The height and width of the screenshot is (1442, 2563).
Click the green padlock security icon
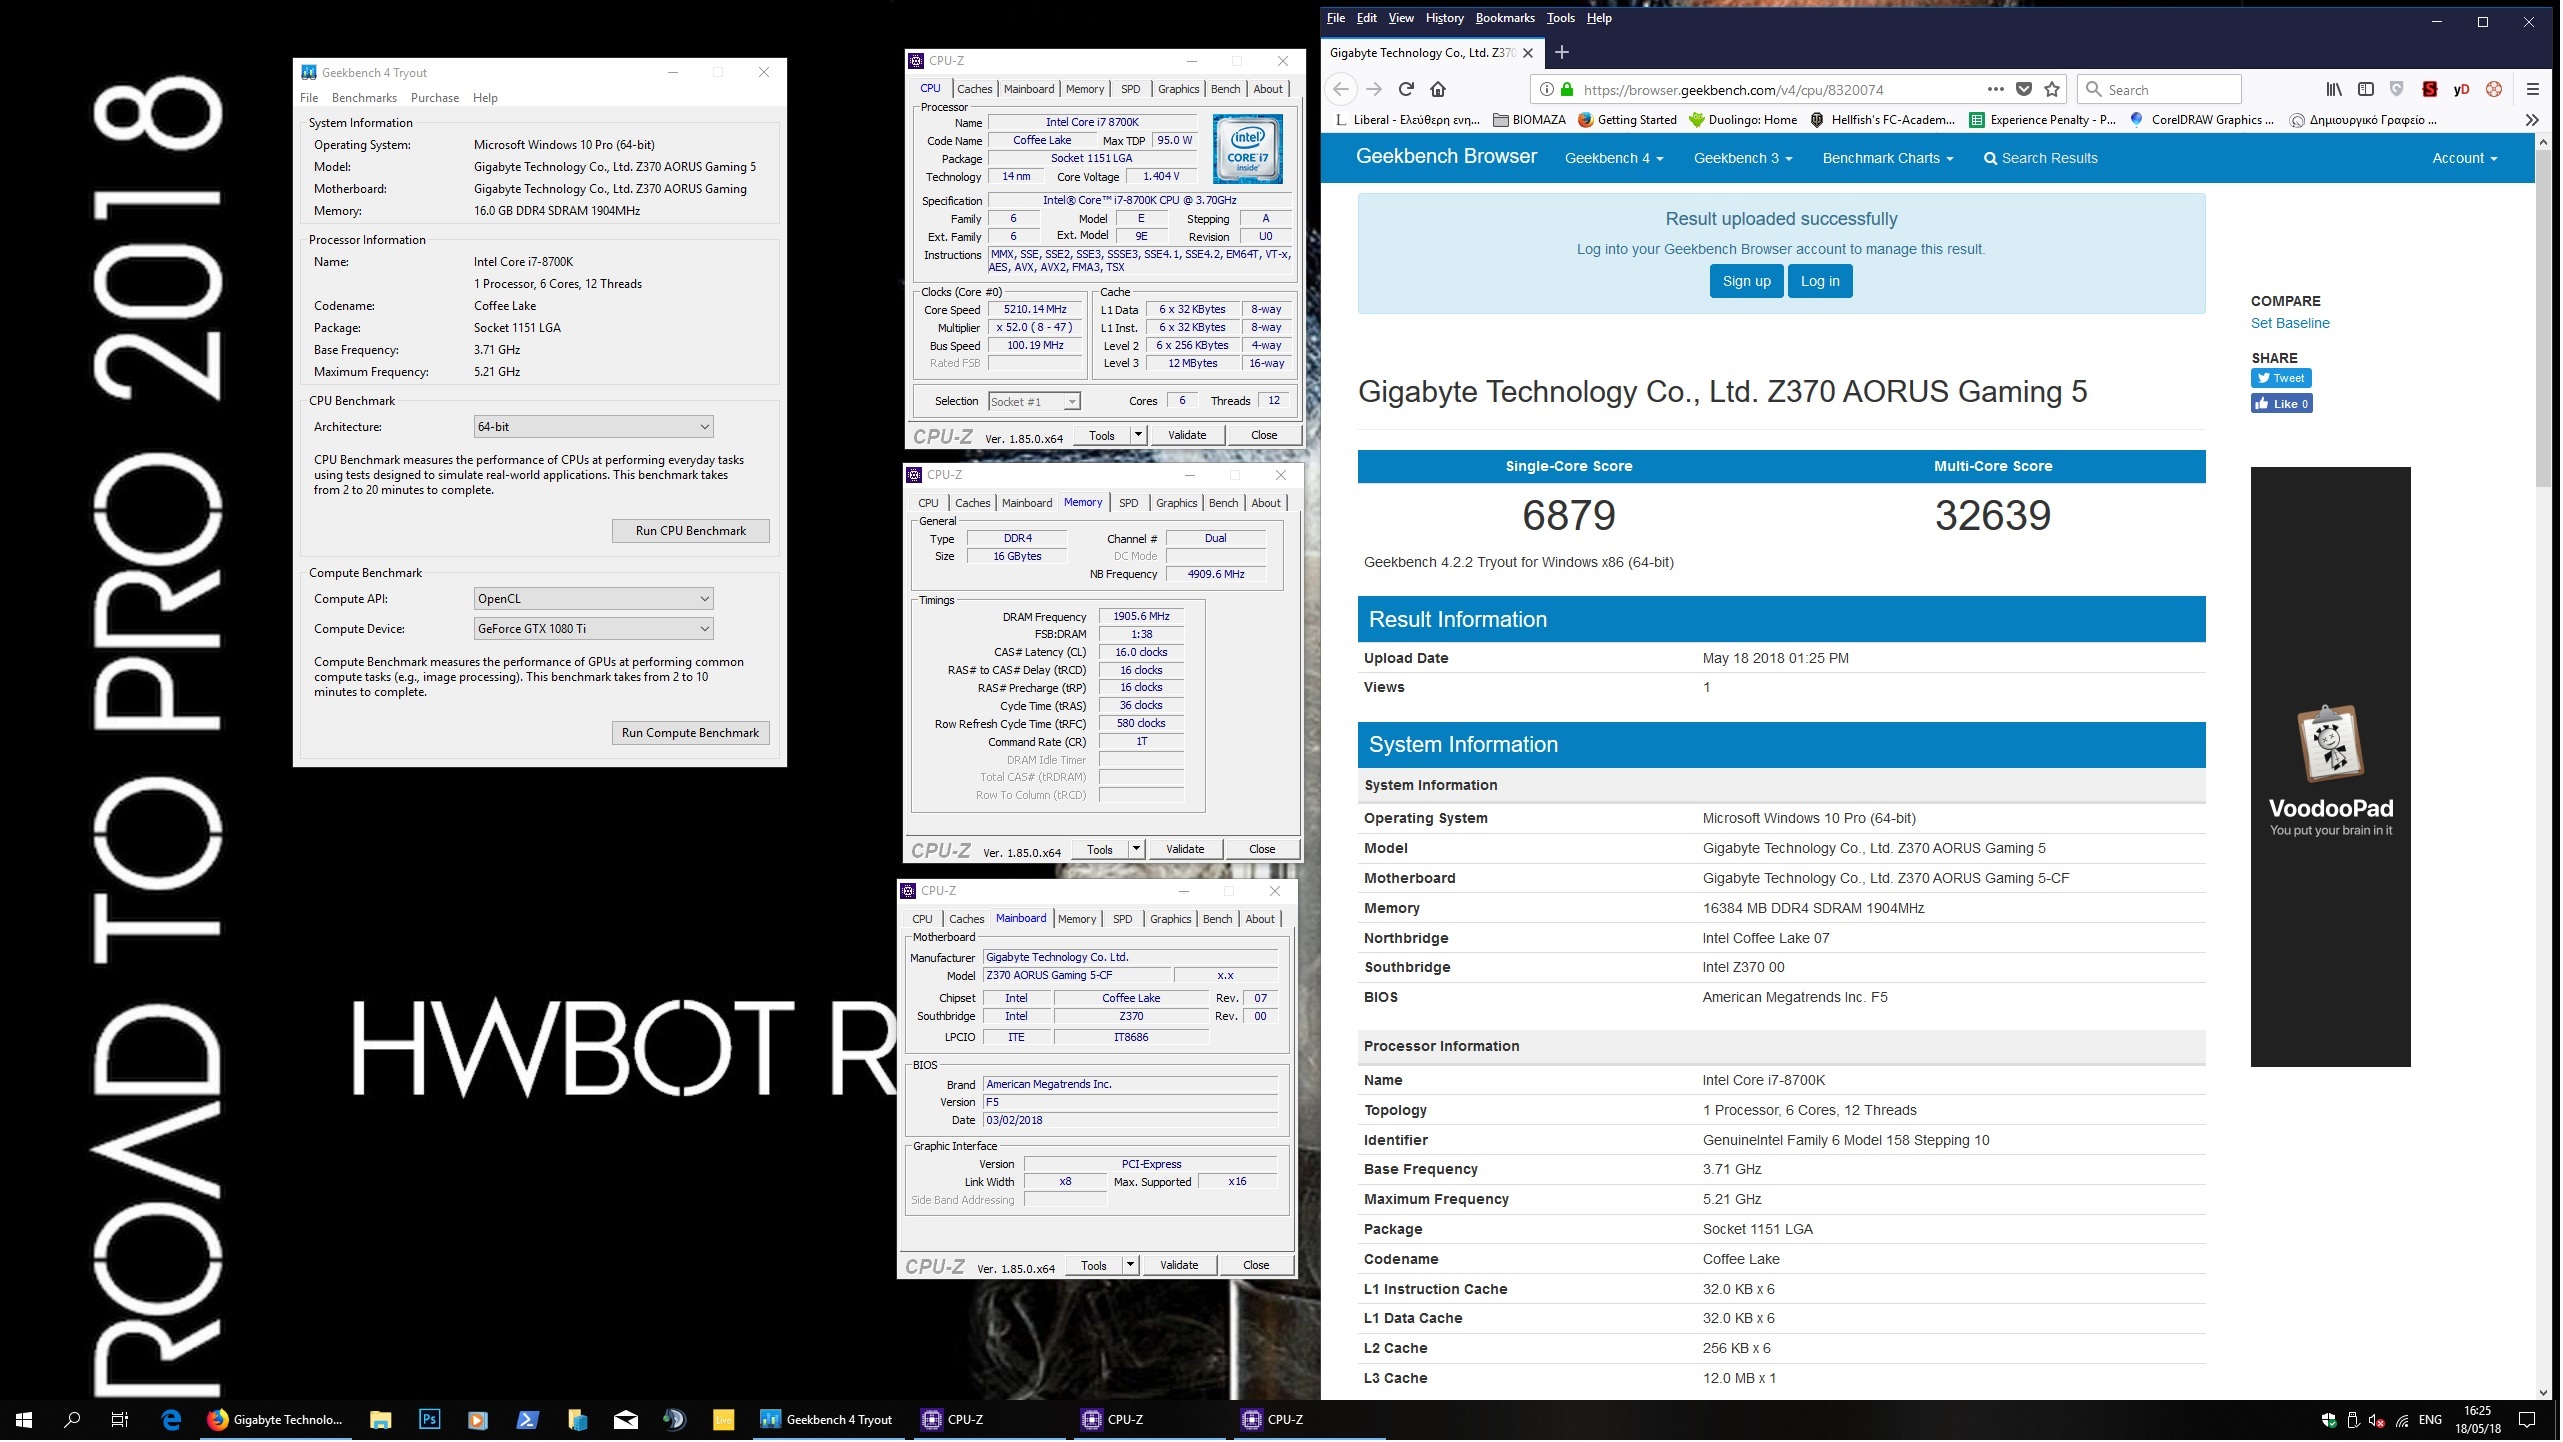click(x=1569, y=90)
